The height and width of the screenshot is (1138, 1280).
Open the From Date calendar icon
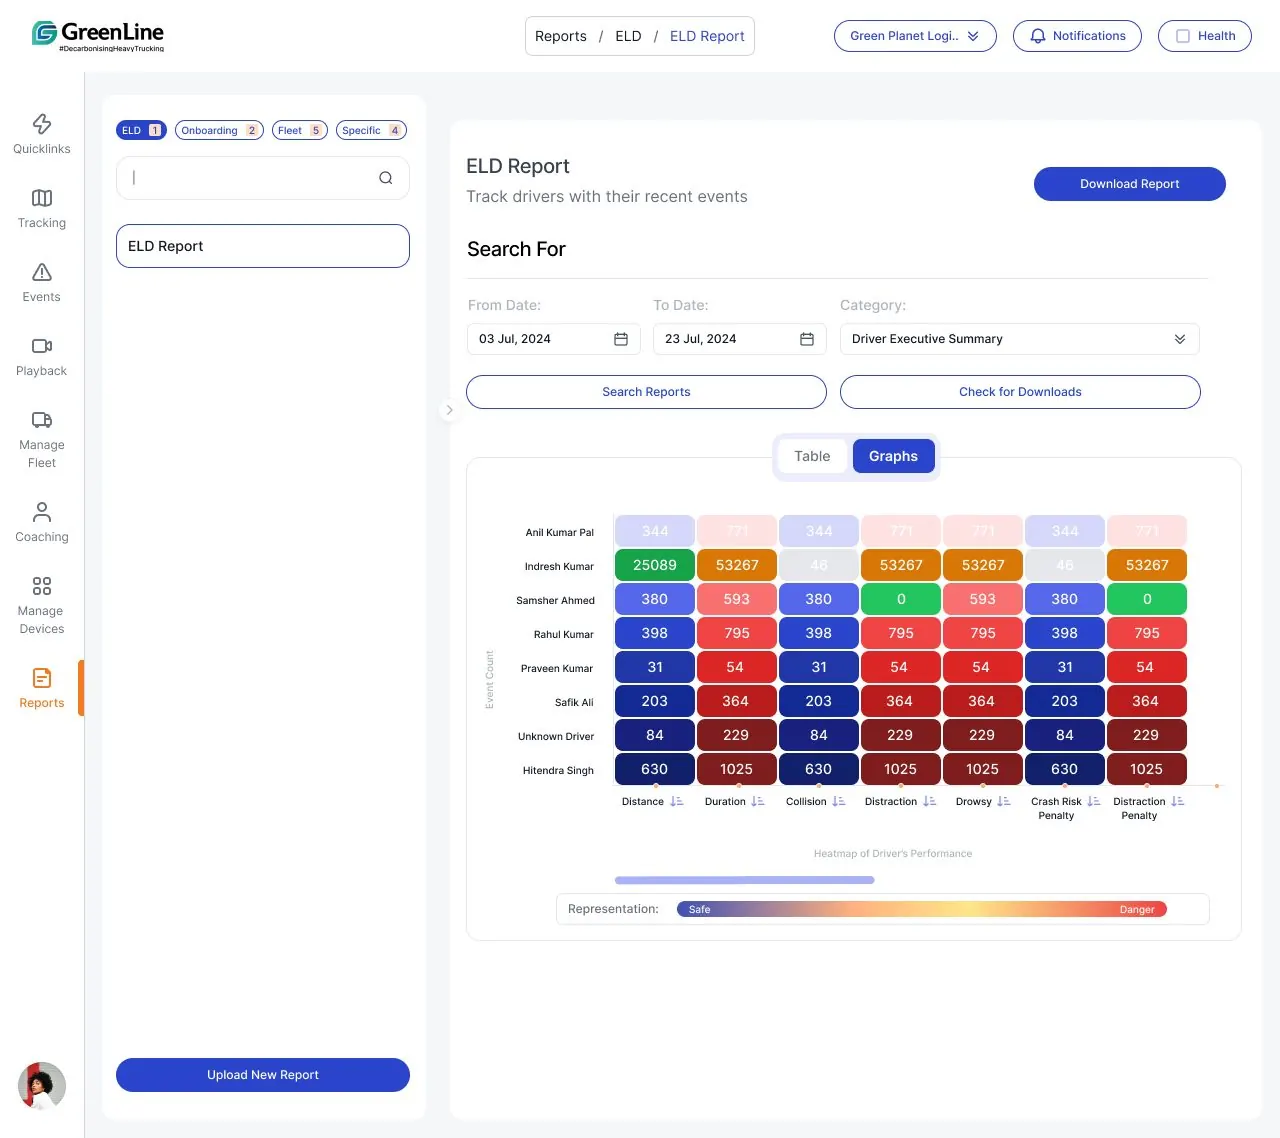[621, 339]
